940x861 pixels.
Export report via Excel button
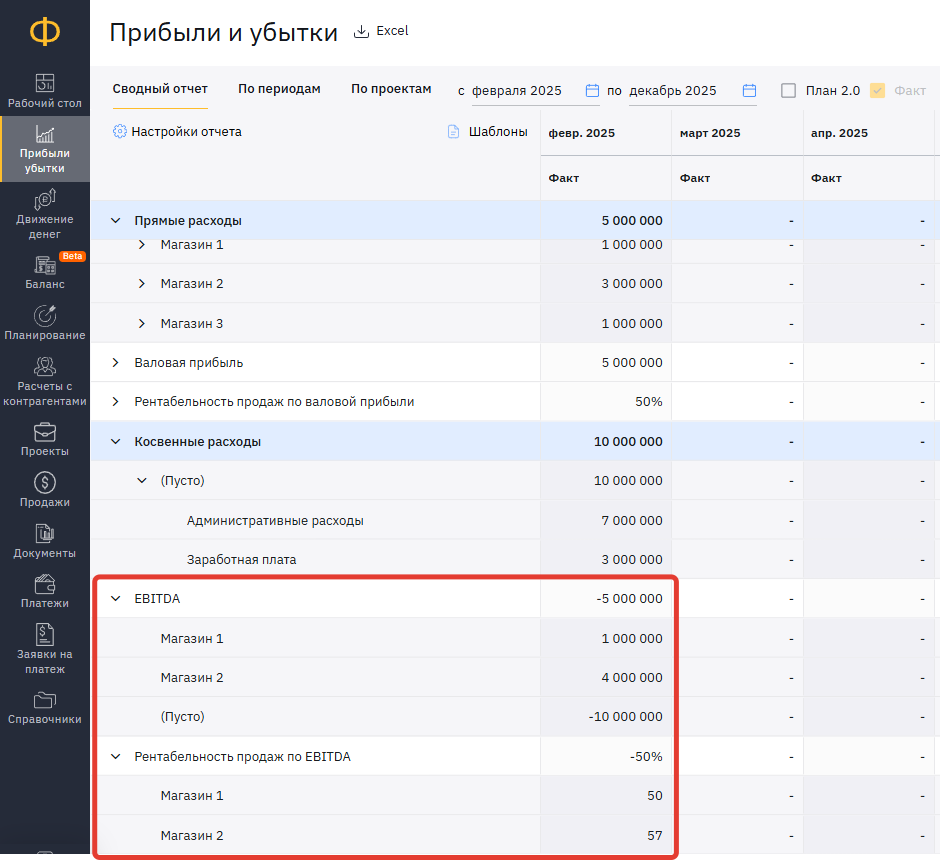381,31
